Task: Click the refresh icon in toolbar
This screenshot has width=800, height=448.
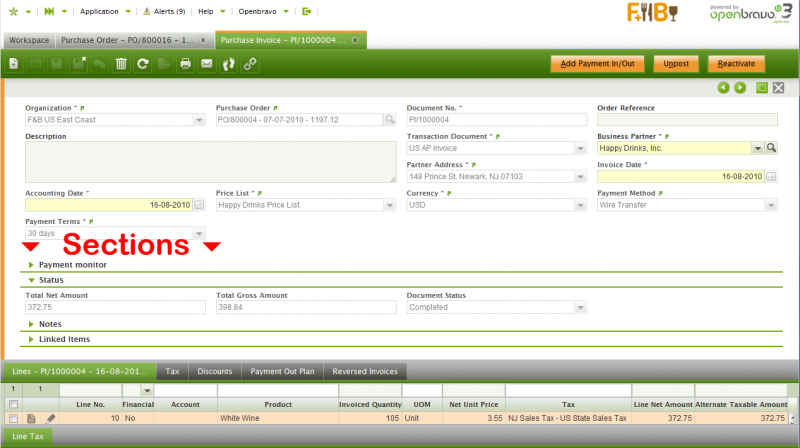Action: tap(143, 64)
